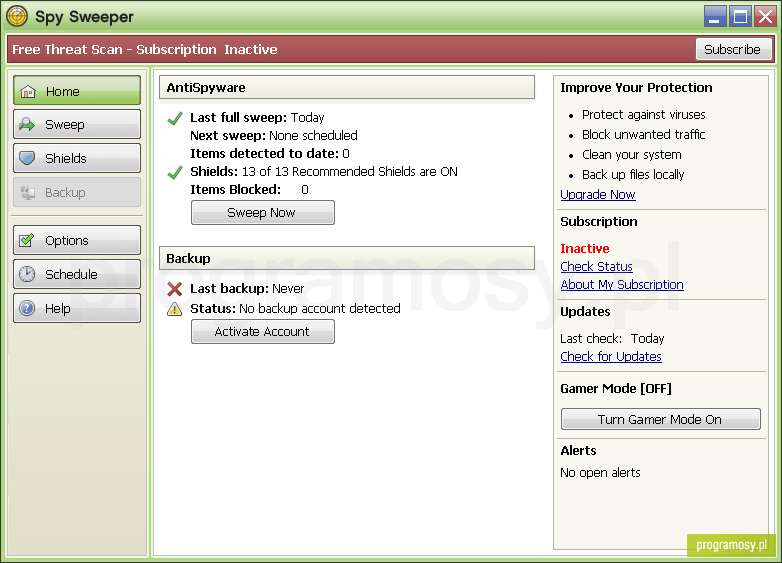
Task: Turn Gamer Mode On
Action: click(x=660, y=419)
